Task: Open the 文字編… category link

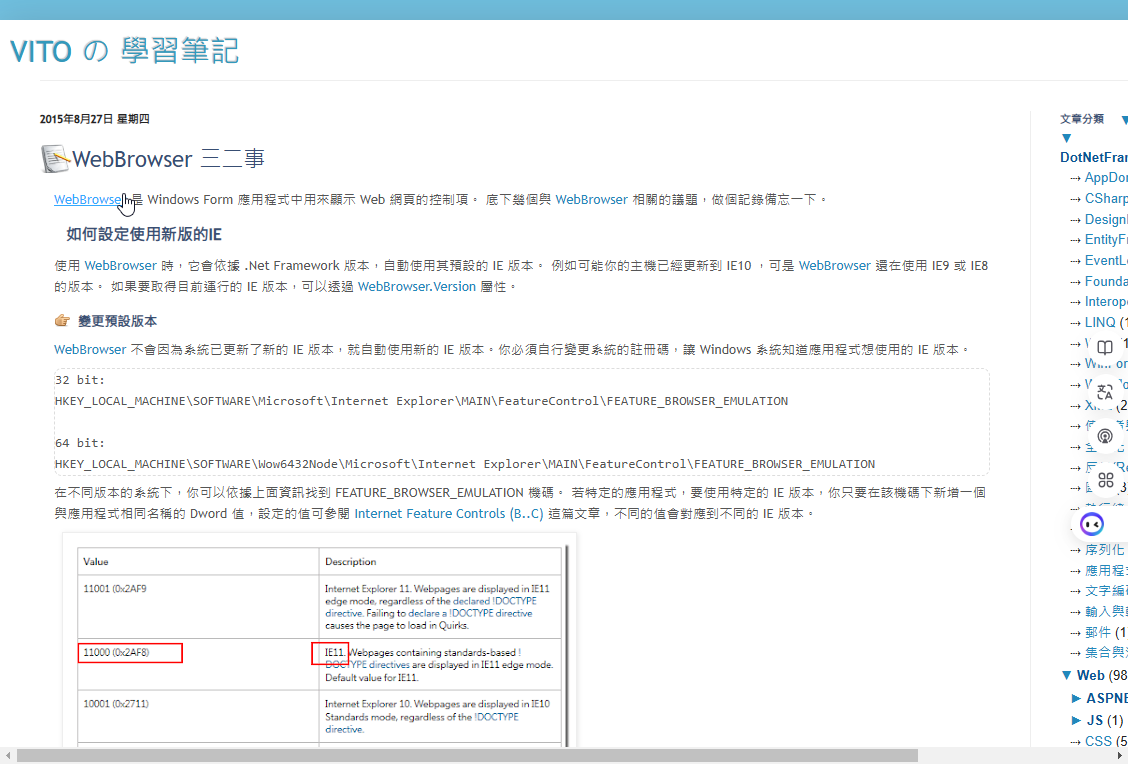Action: coord(1106,591)
